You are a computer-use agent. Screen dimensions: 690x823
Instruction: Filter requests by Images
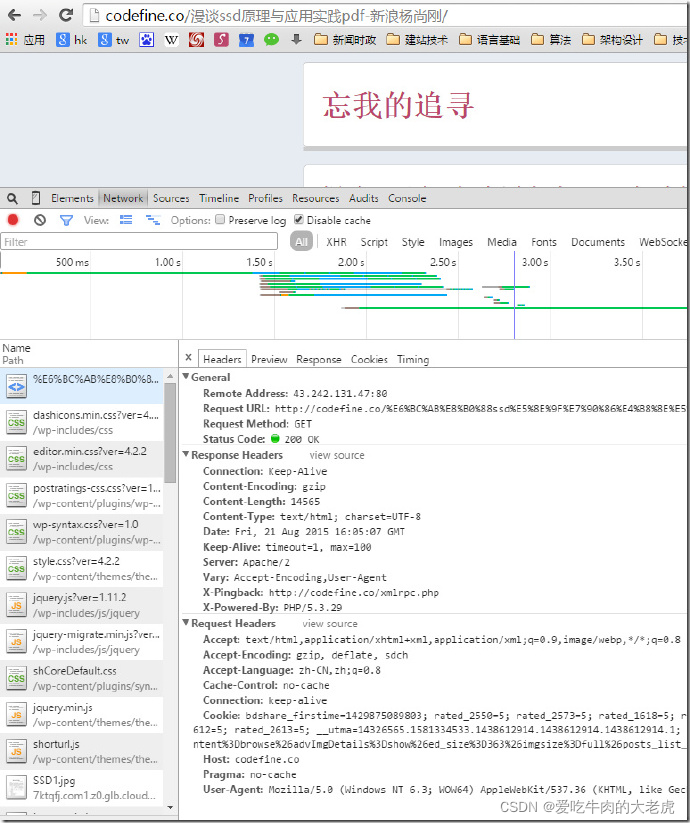pos(455,242)
